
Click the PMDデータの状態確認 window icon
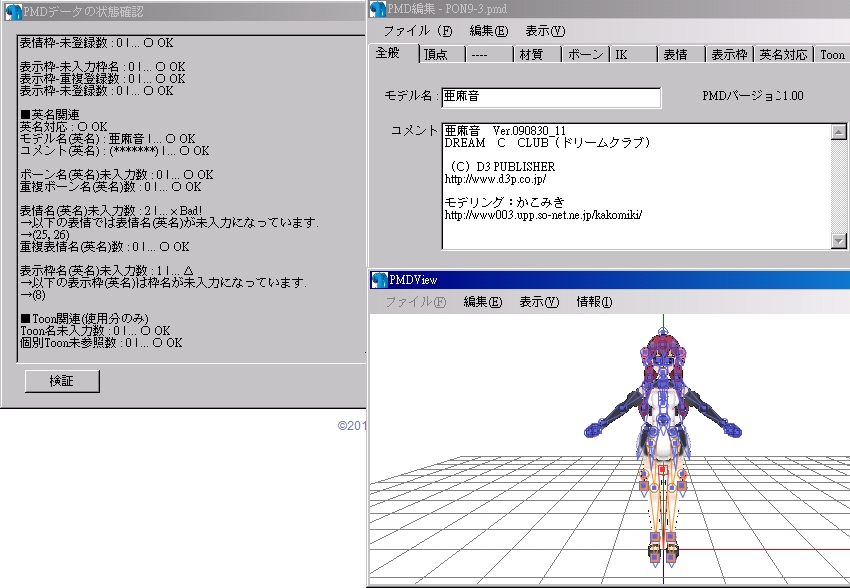pyautogui.click(x=13, y=12)
